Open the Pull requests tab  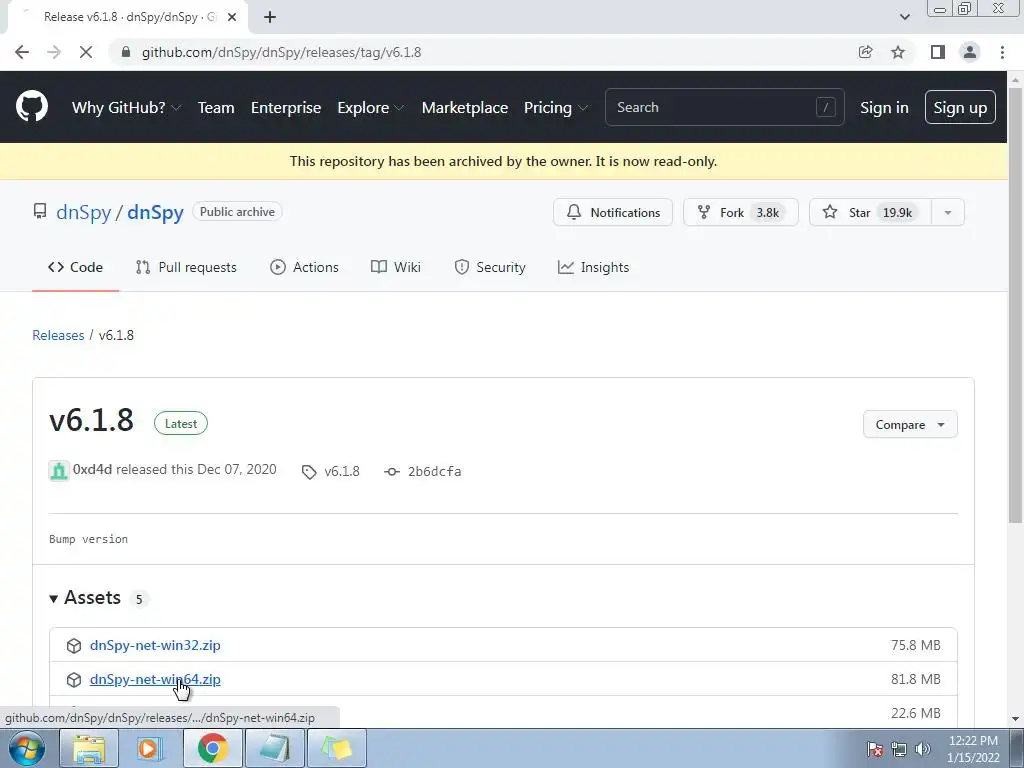[186, 267]
